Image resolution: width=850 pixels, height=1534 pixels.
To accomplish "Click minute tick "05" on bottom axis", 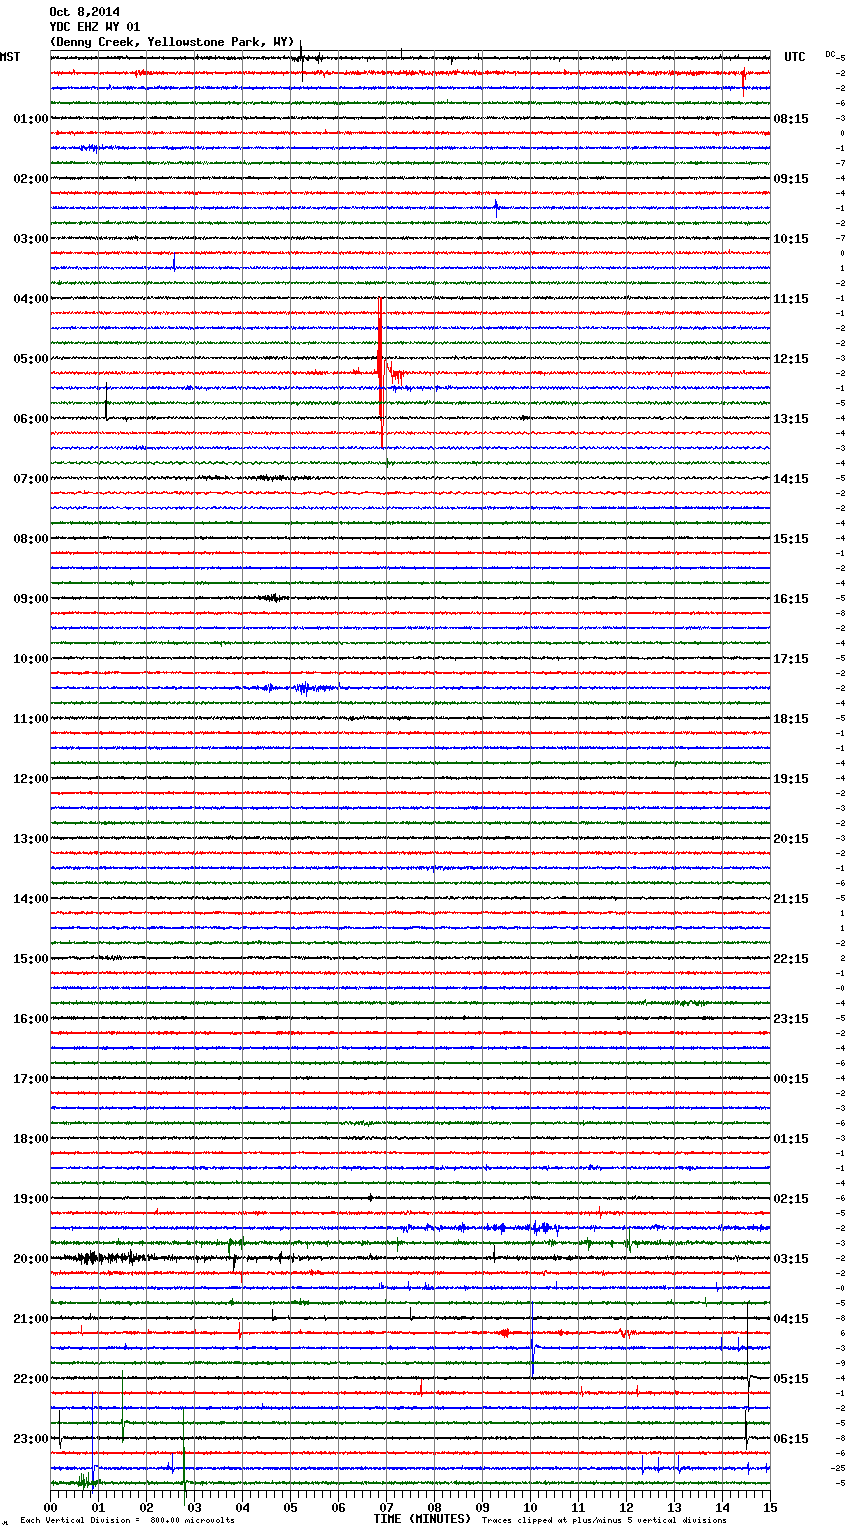I will click(290, 1506).
